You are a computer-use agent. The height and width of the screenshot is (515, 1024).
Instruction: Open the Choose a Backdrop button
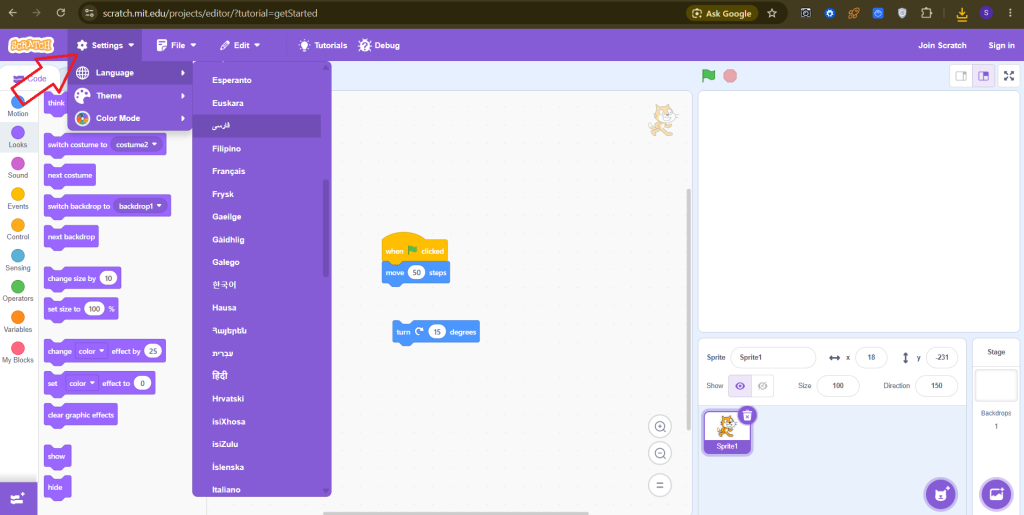point(997,494)
